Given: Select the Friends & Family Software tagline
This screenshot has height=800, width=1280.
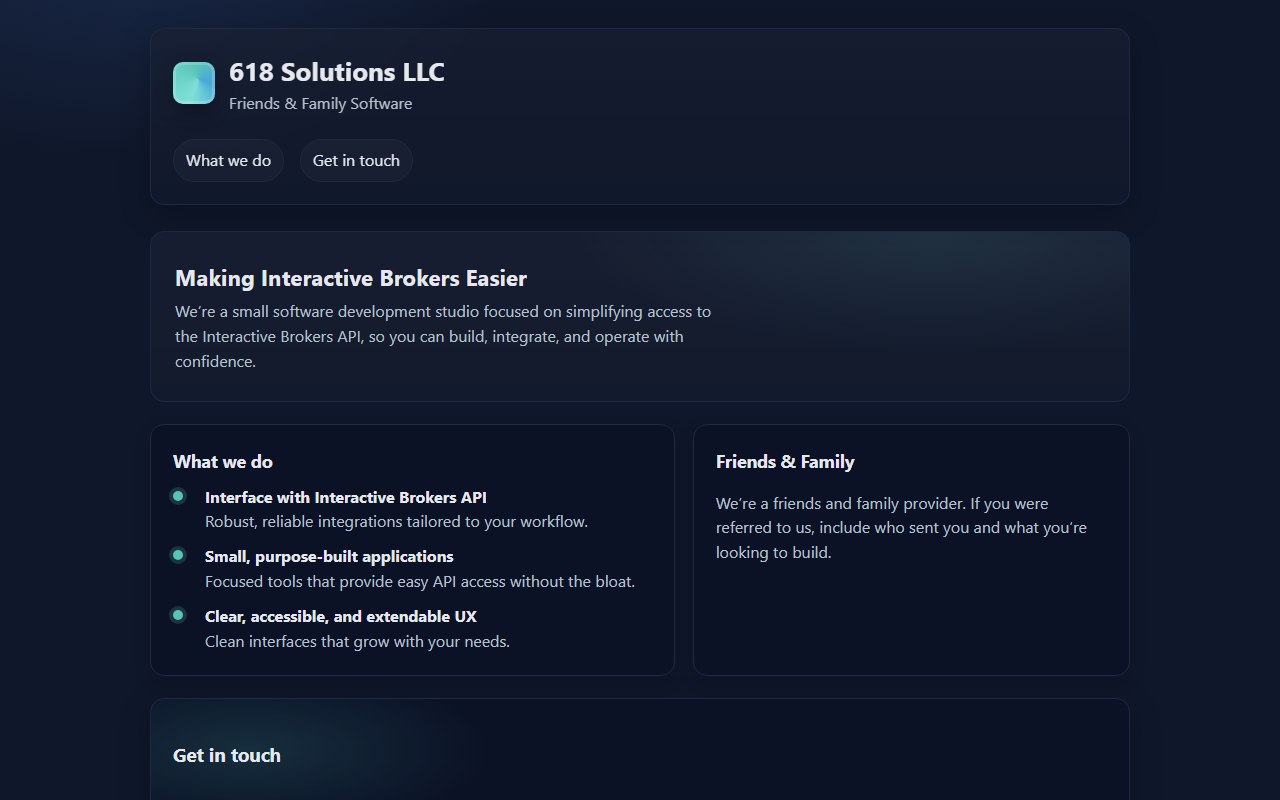Looking at the screenshot, I should point(320,104).
